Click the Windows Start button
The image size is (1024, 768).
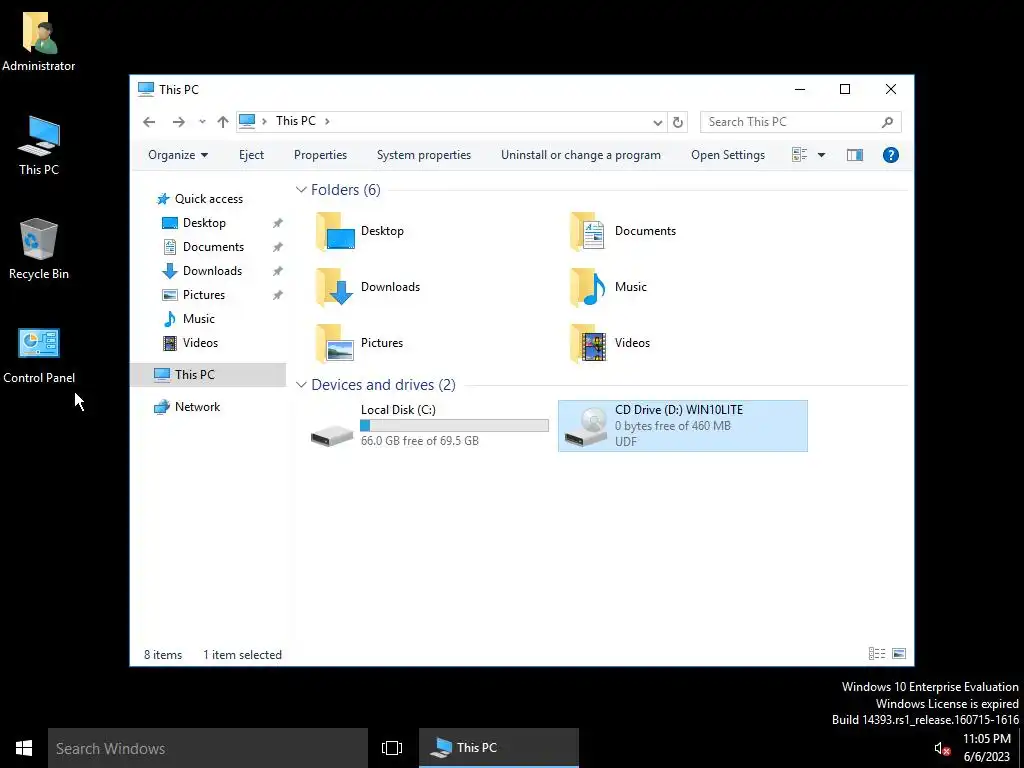coord(24,748)
